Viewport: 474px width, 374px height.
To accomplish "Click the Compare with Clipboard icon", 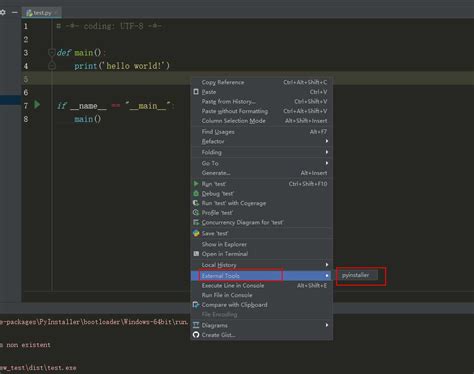I will click(196, 305).
